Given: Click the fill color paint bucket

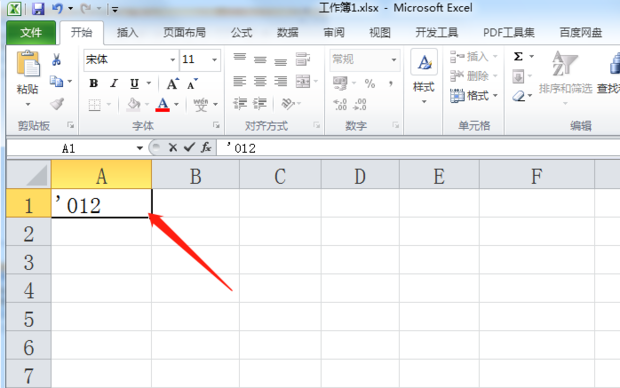Looking at the screenshot, I should pos(133,105).
